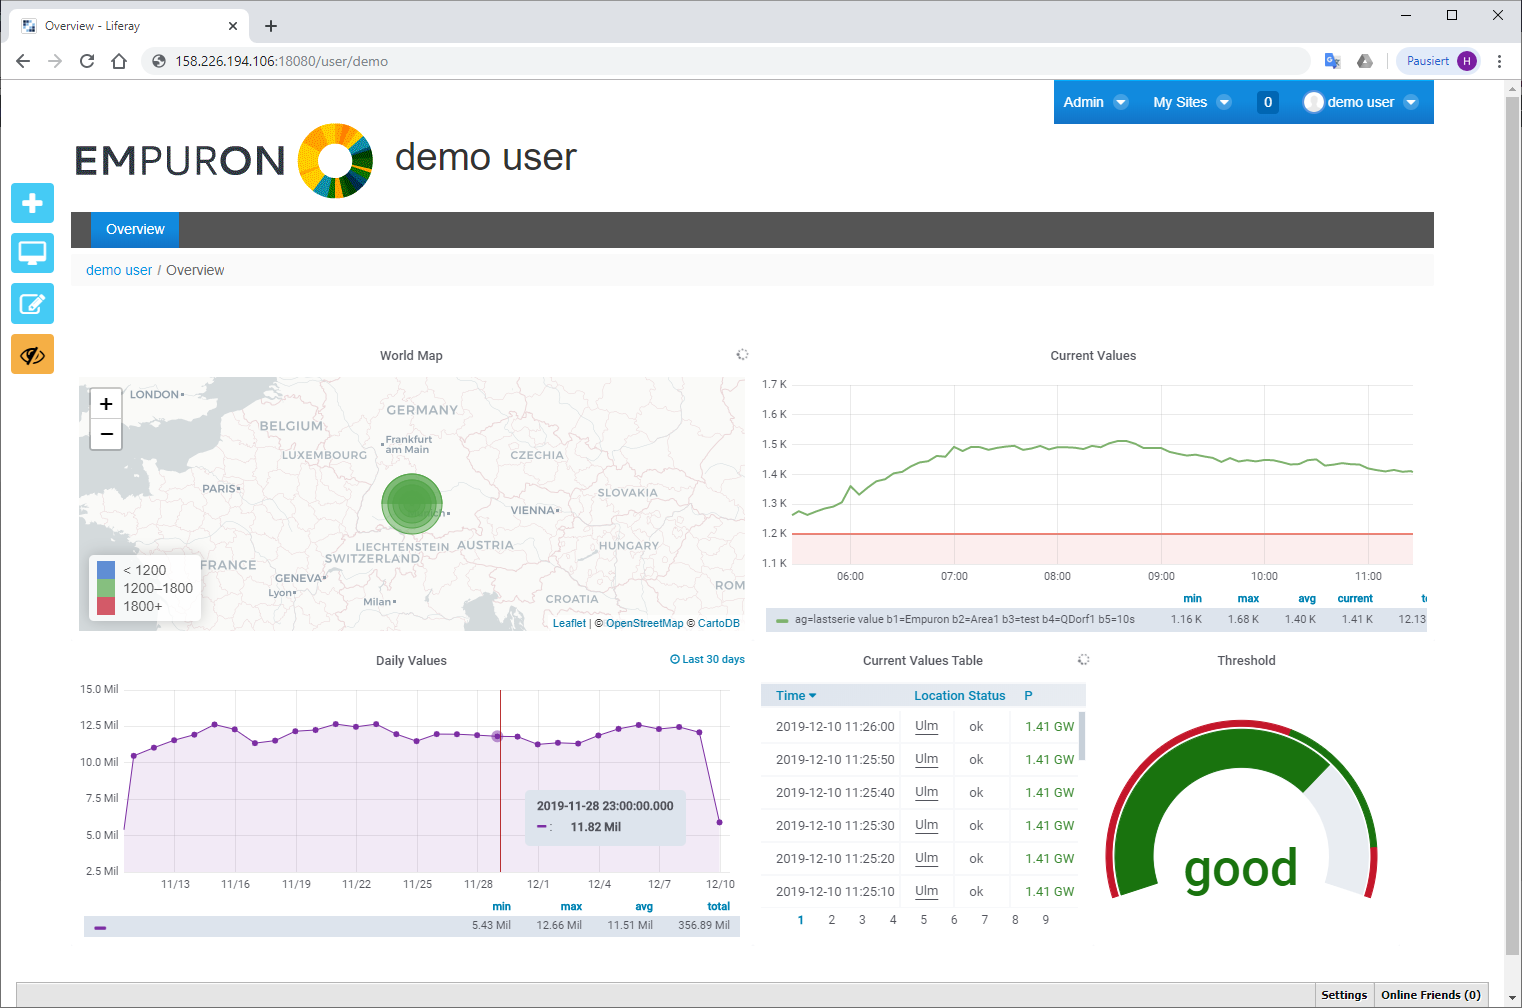Click the browser forward arrow
The image size is (1522, 1008).
[x=55, y=61]
